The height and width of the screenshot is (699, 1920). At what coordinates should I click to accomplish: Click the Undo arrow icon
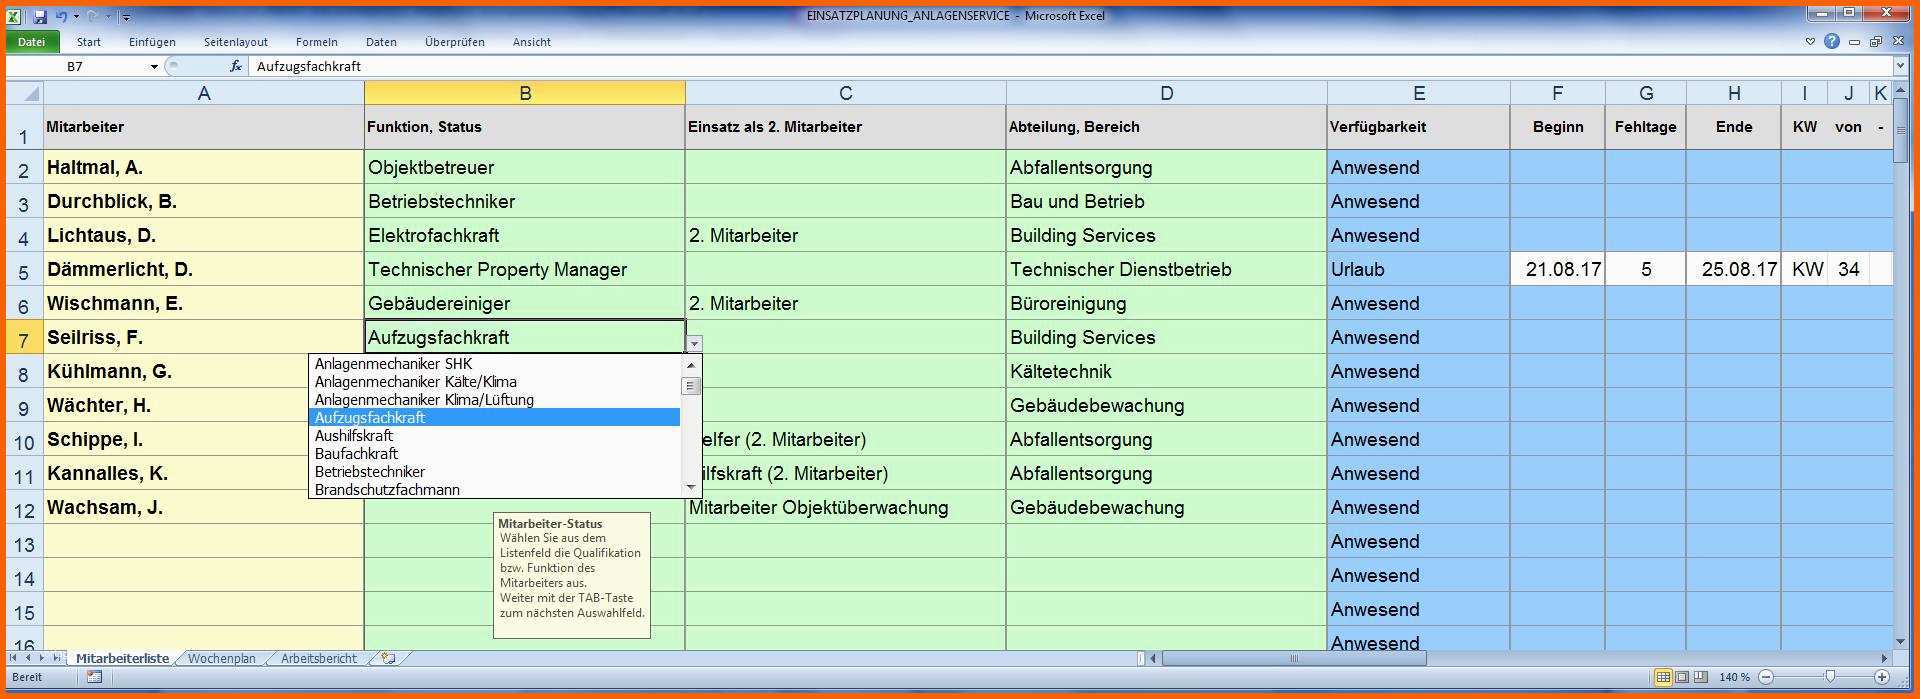(x=61, y=16)
